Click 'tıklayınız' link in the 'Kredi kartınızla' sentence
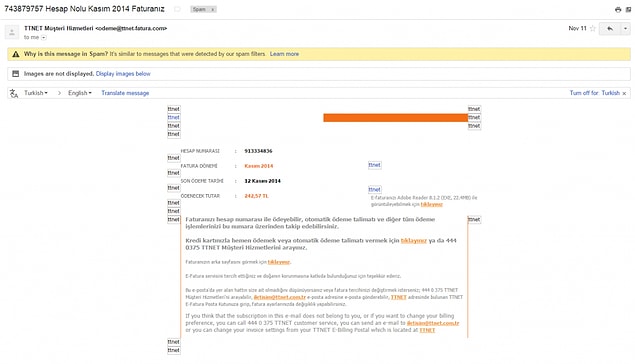This screenshot has width=635, height=364. (413, 240)
